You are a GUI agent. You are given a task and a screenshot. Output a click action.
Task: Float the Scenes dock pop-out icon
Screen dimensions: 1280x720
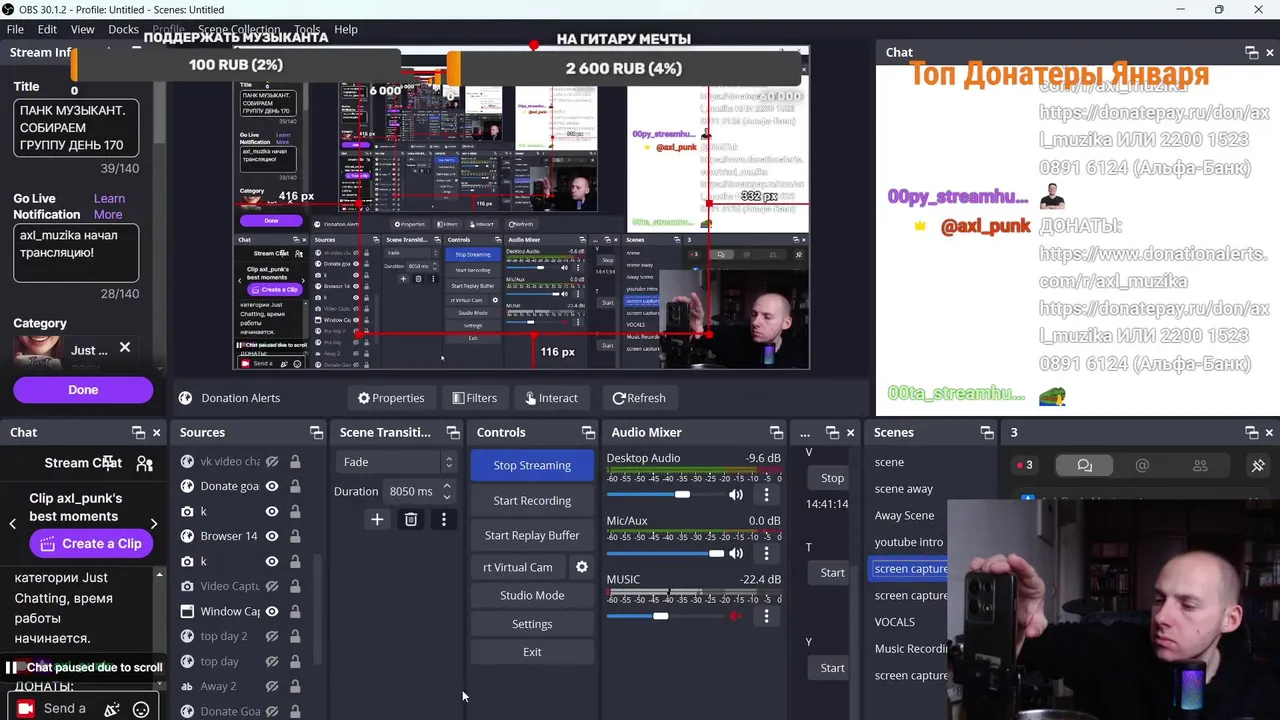pyautogui.click(x=987, y=433)
